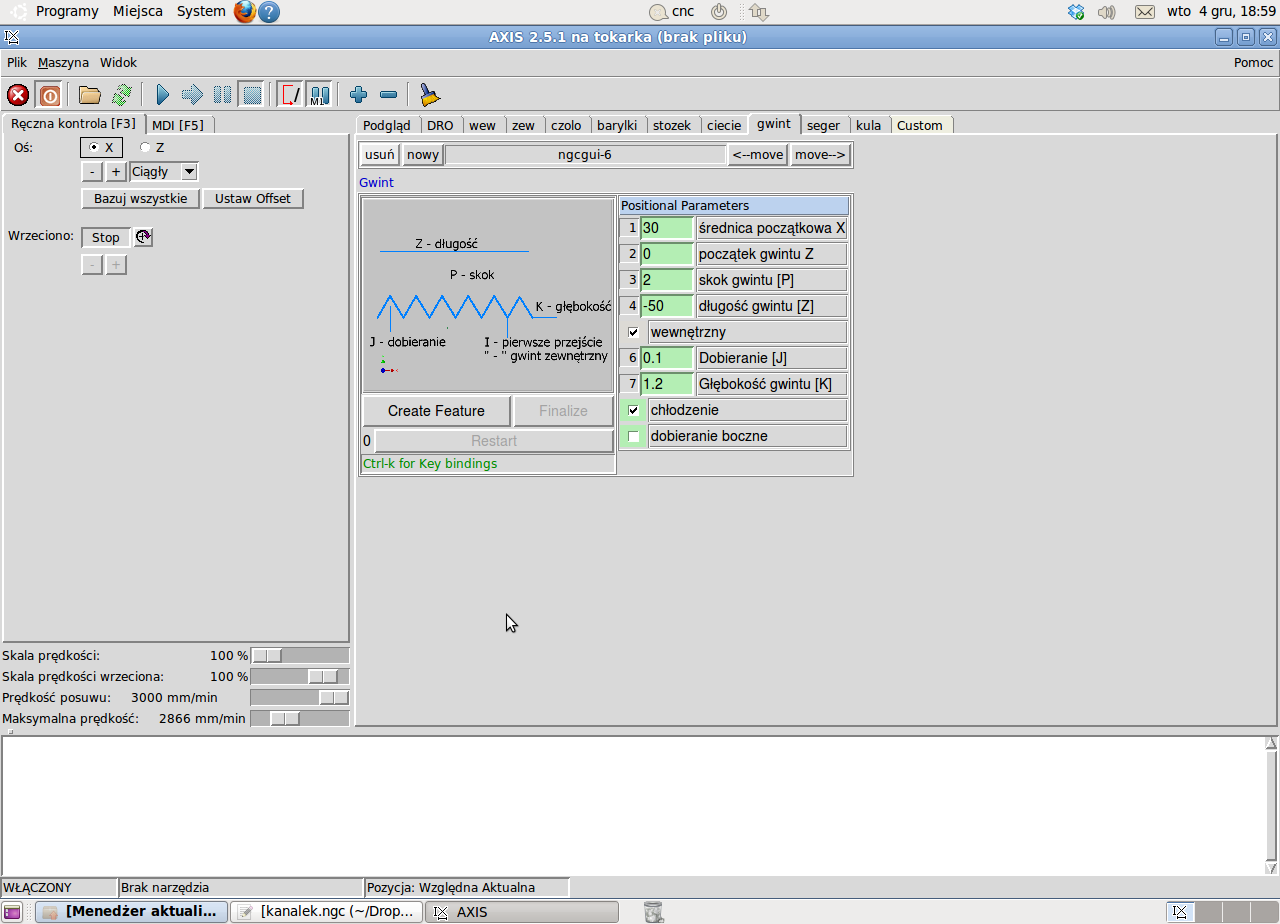1280x924 pixels.
Task: Clear live plot with broom icon
Action: [429, 95]
